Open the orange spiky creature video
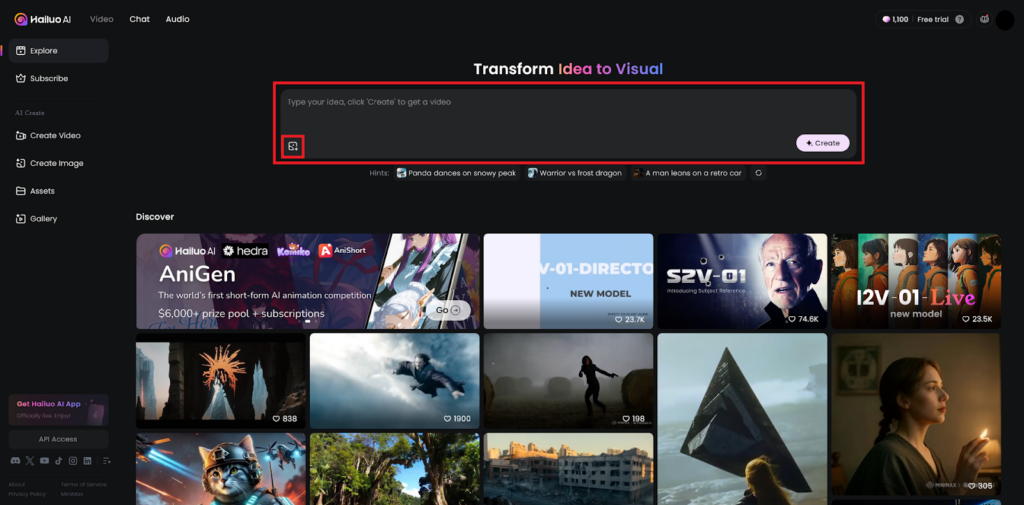Image resolution: width=1024 pixels, height=505 pixels. tap(221, 381)
